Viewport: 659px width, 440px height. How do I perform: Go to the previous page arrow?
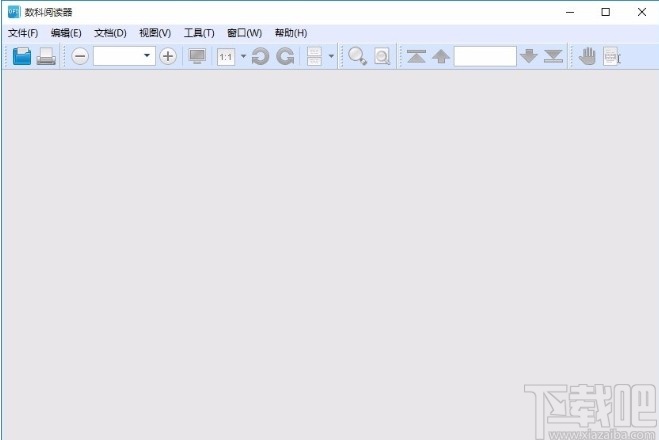[441, 56]
